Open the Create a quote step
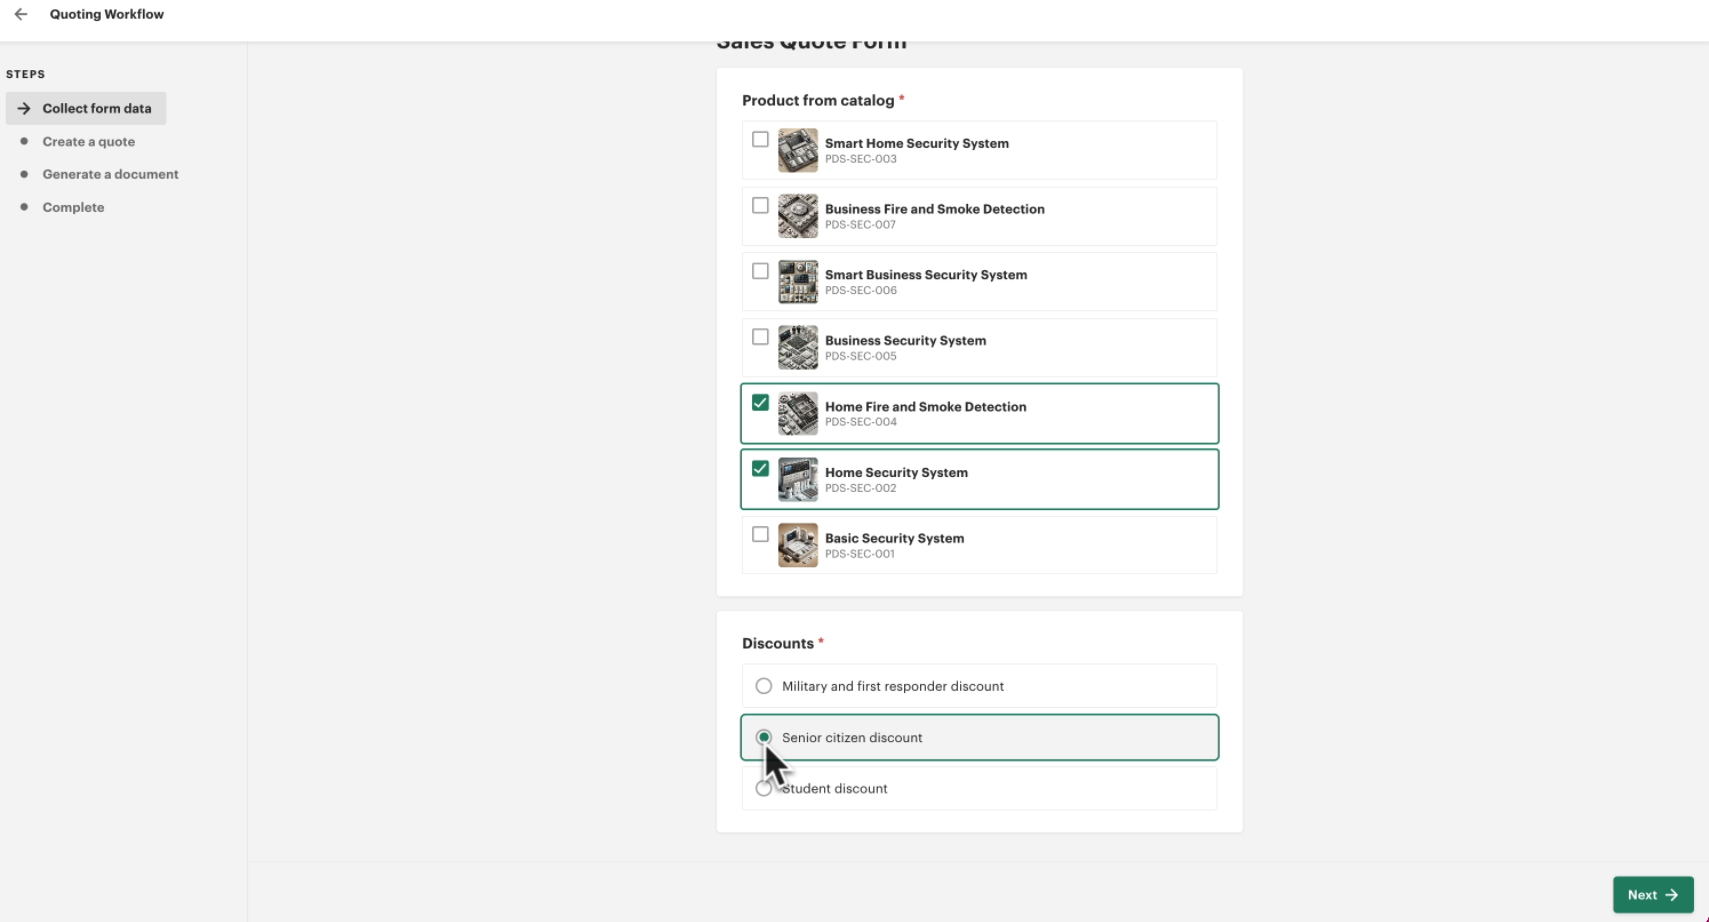The height and width of the screenshot is (922, 1709). (88, 141)
